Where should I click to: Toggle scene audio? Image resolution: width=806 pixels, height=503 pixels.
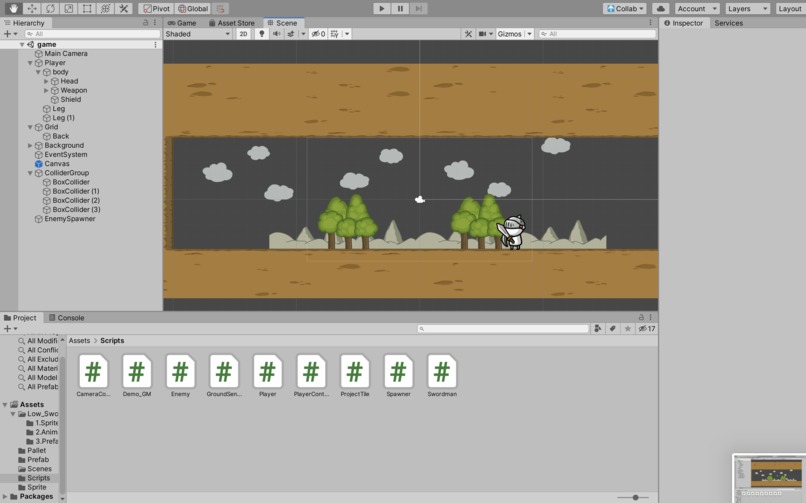point(277,34)
